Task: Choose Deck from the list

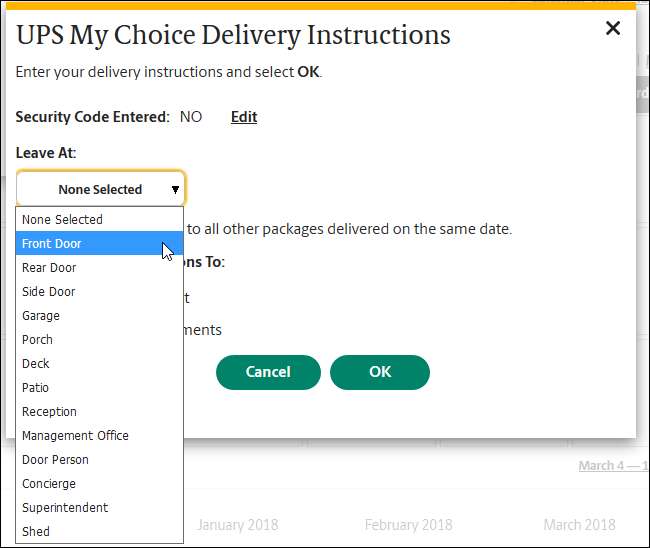Action: [36, 363]
